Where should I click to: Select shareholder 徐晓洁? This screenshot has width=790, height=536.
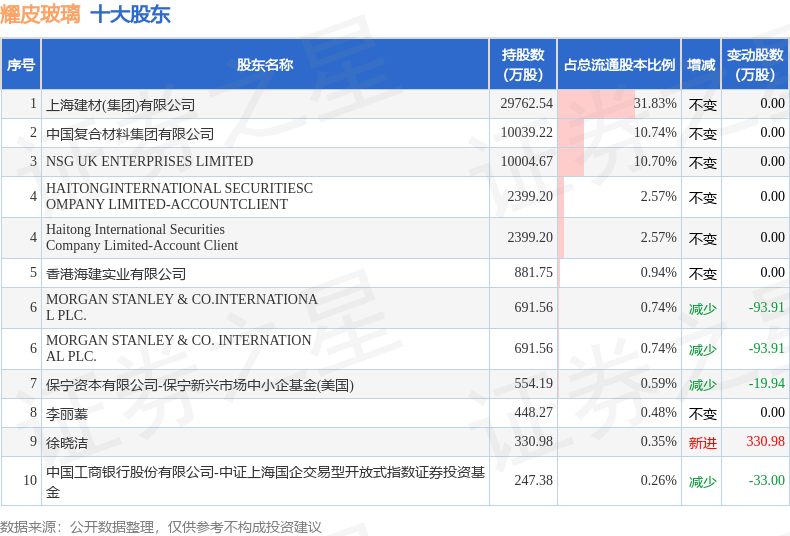tap(67, 443)
